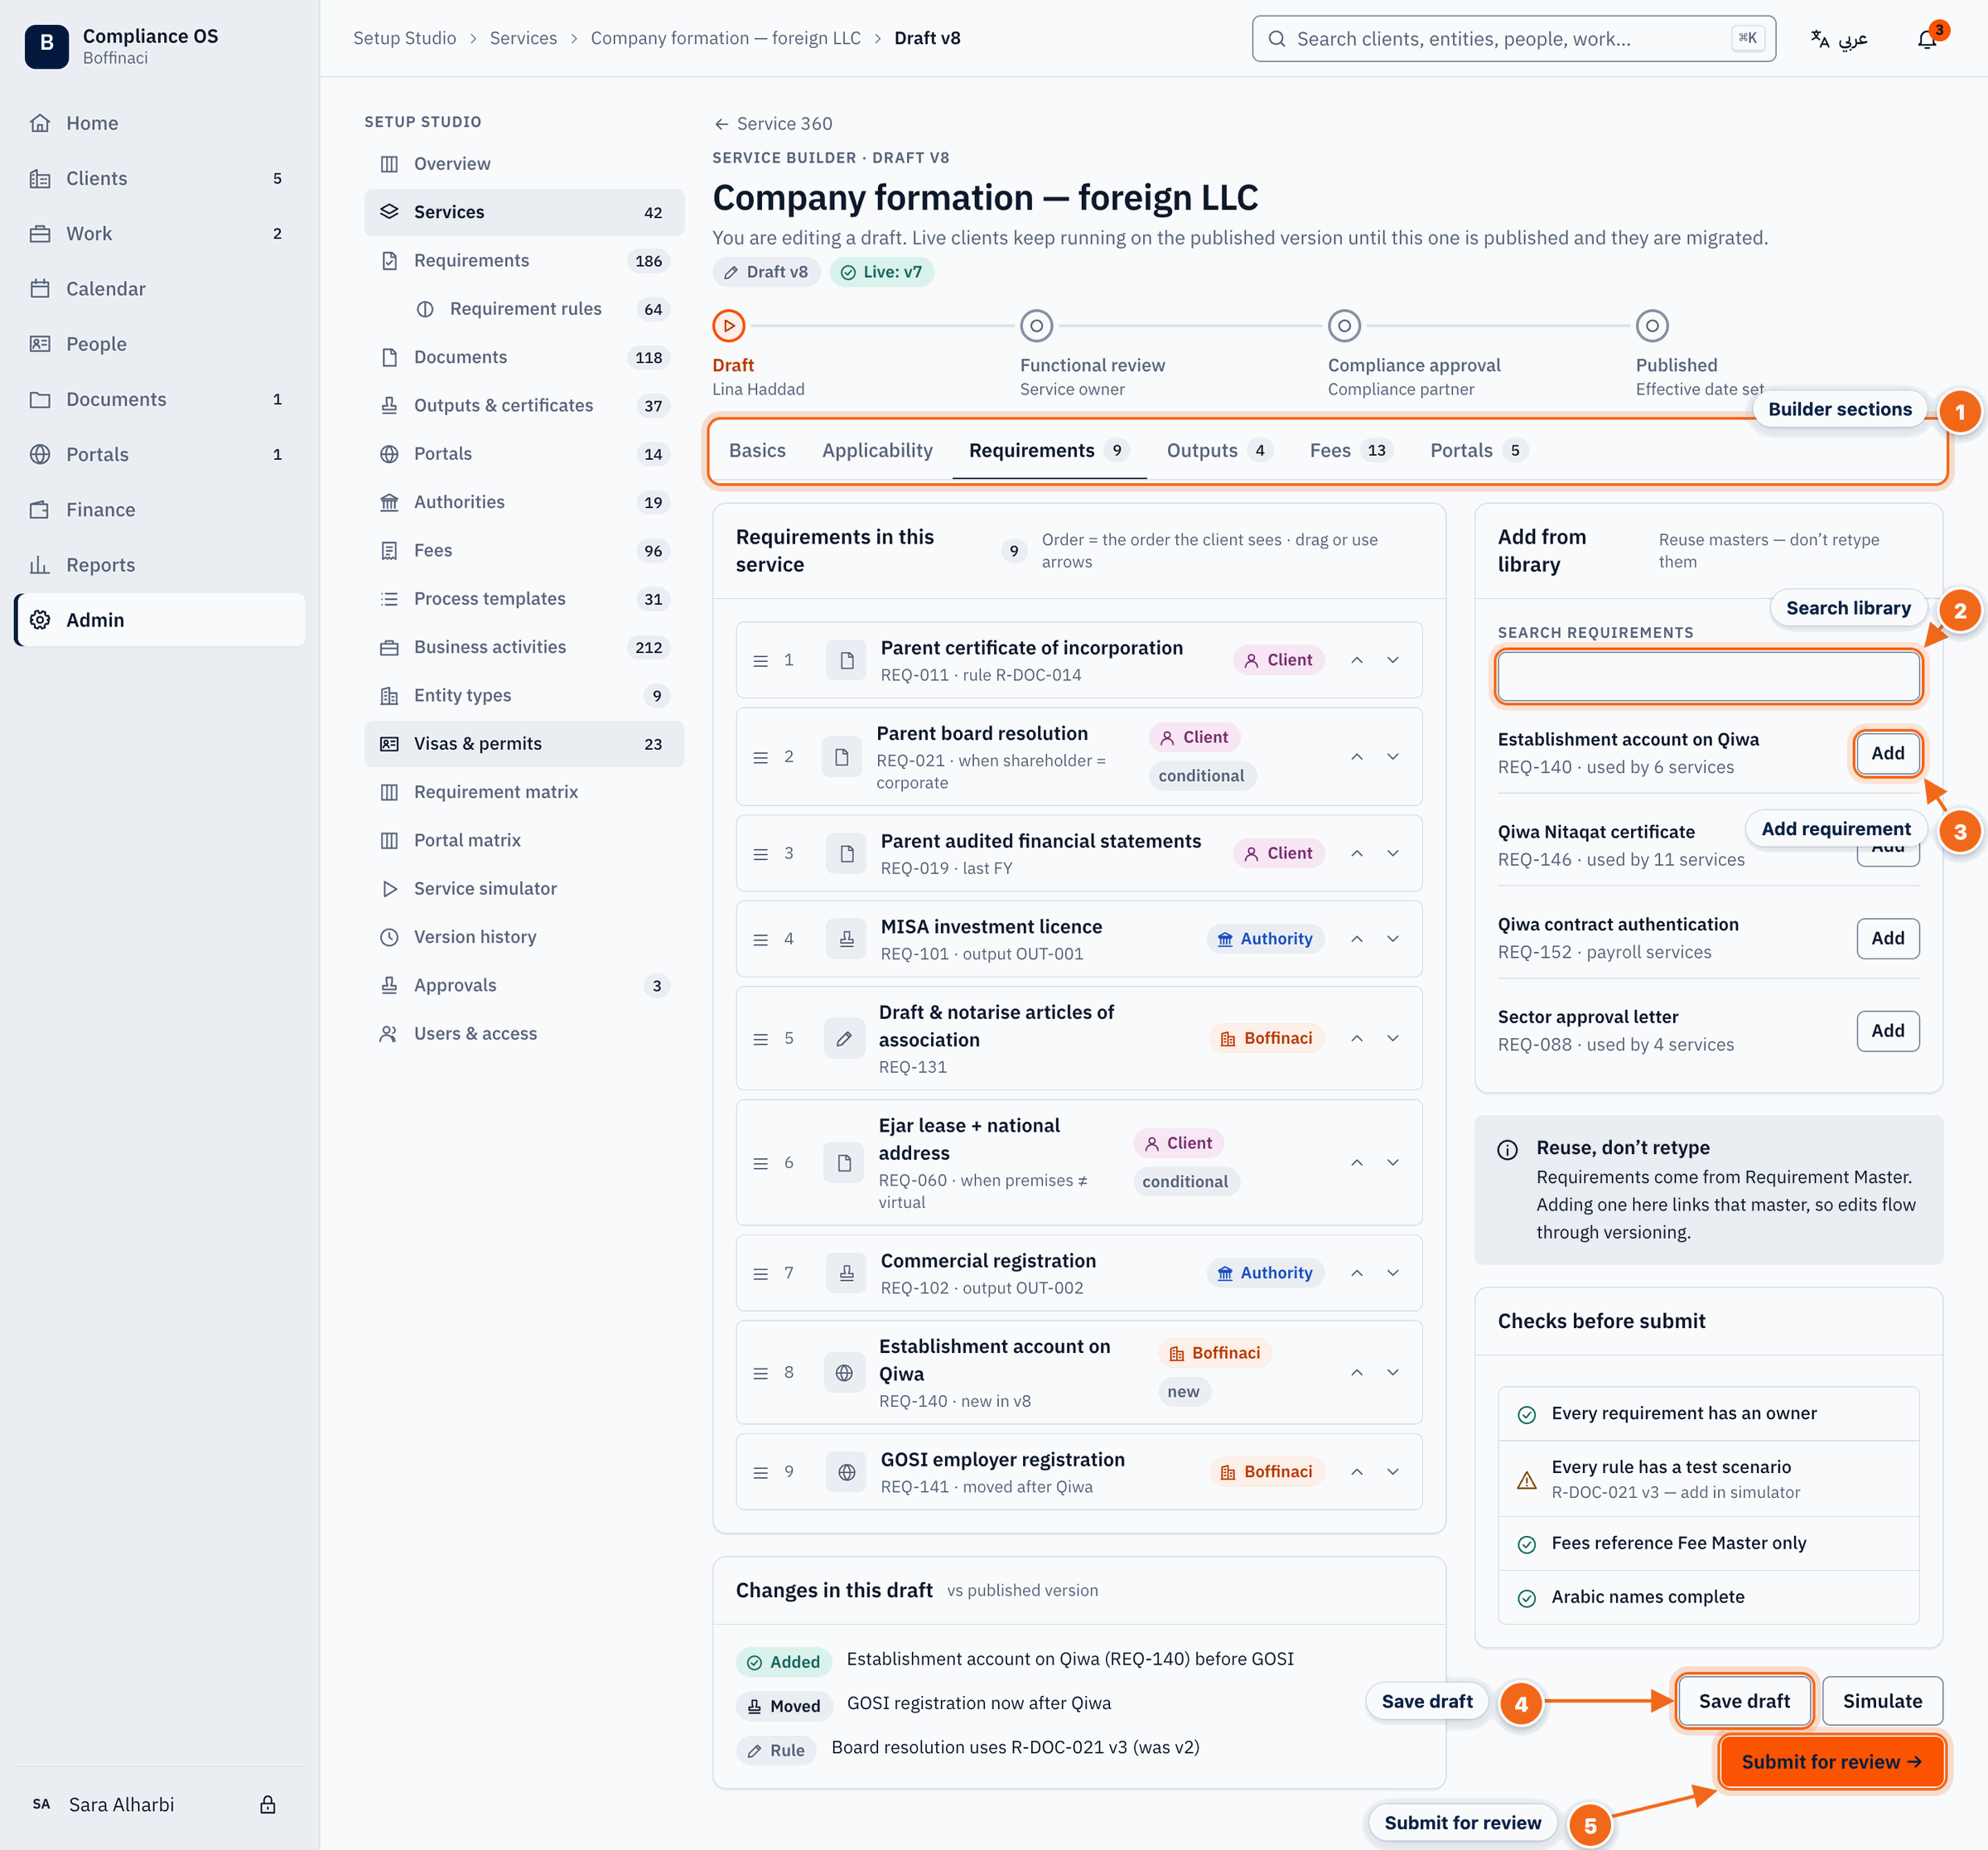Open the Outputs tab

click(x=1219, y=451)
